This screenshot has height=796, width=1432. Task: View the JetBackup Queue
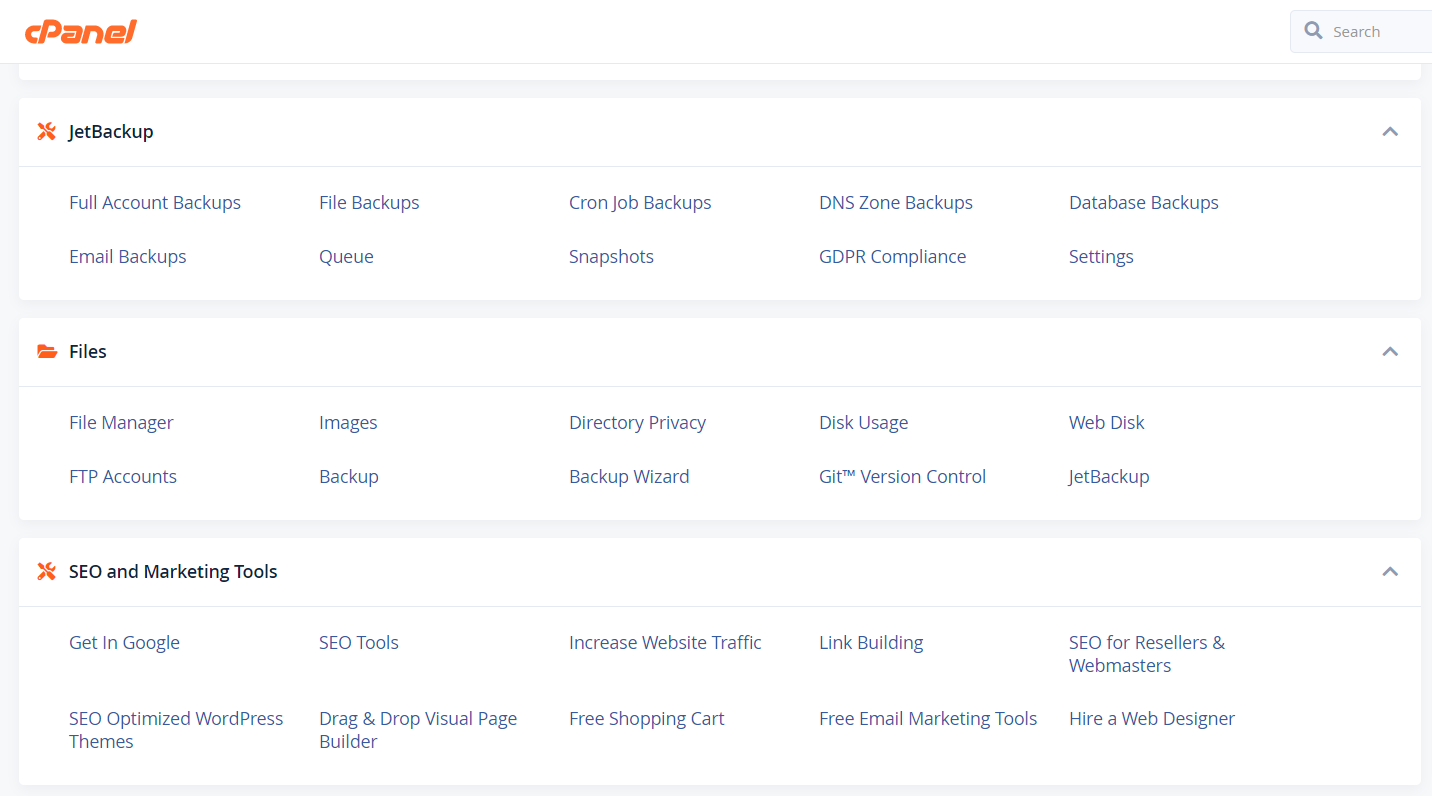(x=346, y=256)
